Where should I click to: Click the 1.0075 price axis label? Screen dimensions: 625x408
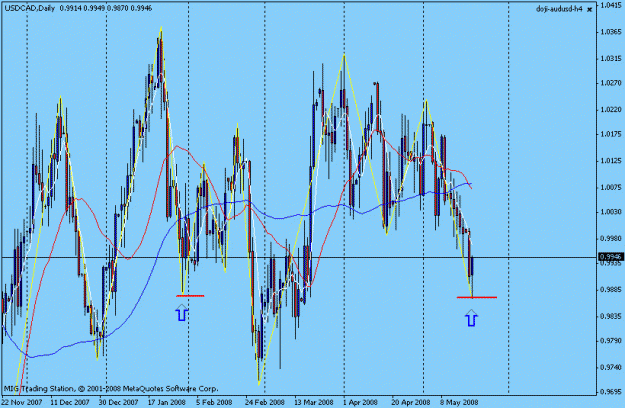(611, 187)
